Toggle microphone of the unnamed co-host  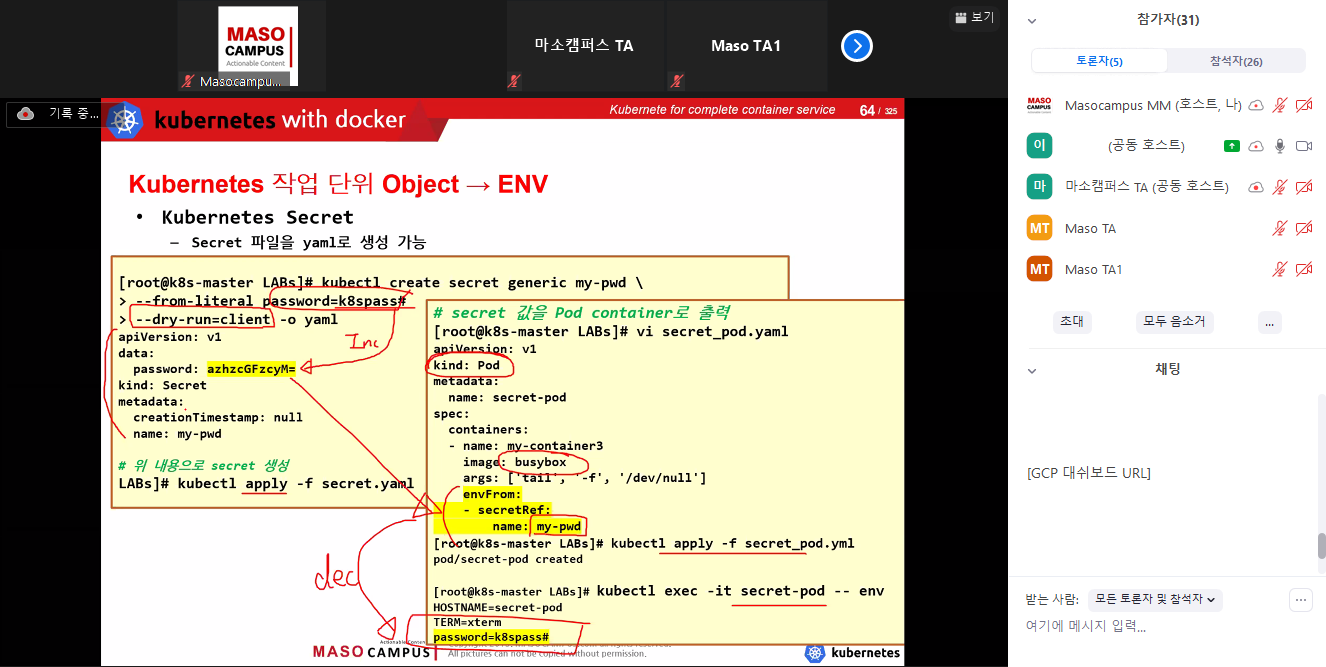click(x=1279, y=146)
